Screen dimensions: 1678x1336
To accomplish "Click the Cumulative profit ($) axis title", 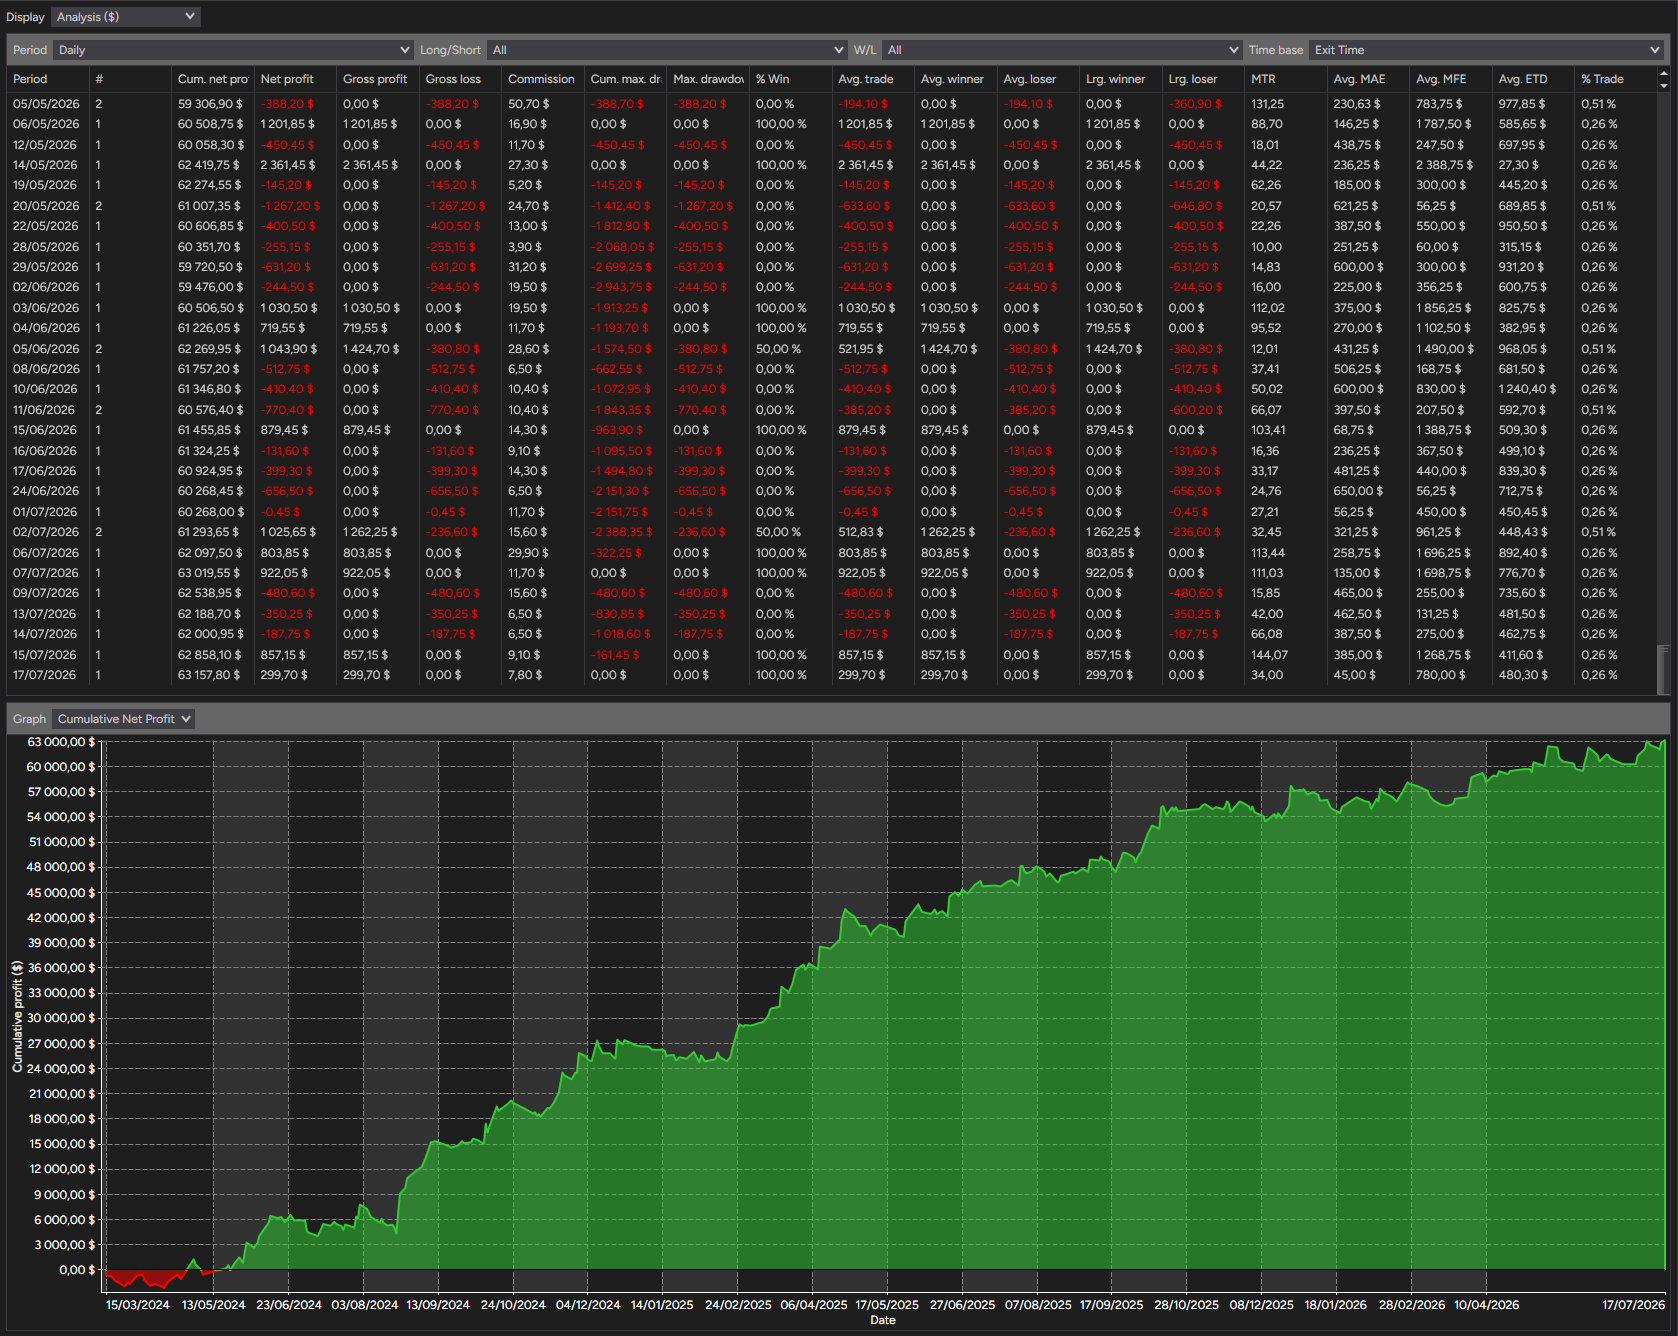I will point(17,1016).
